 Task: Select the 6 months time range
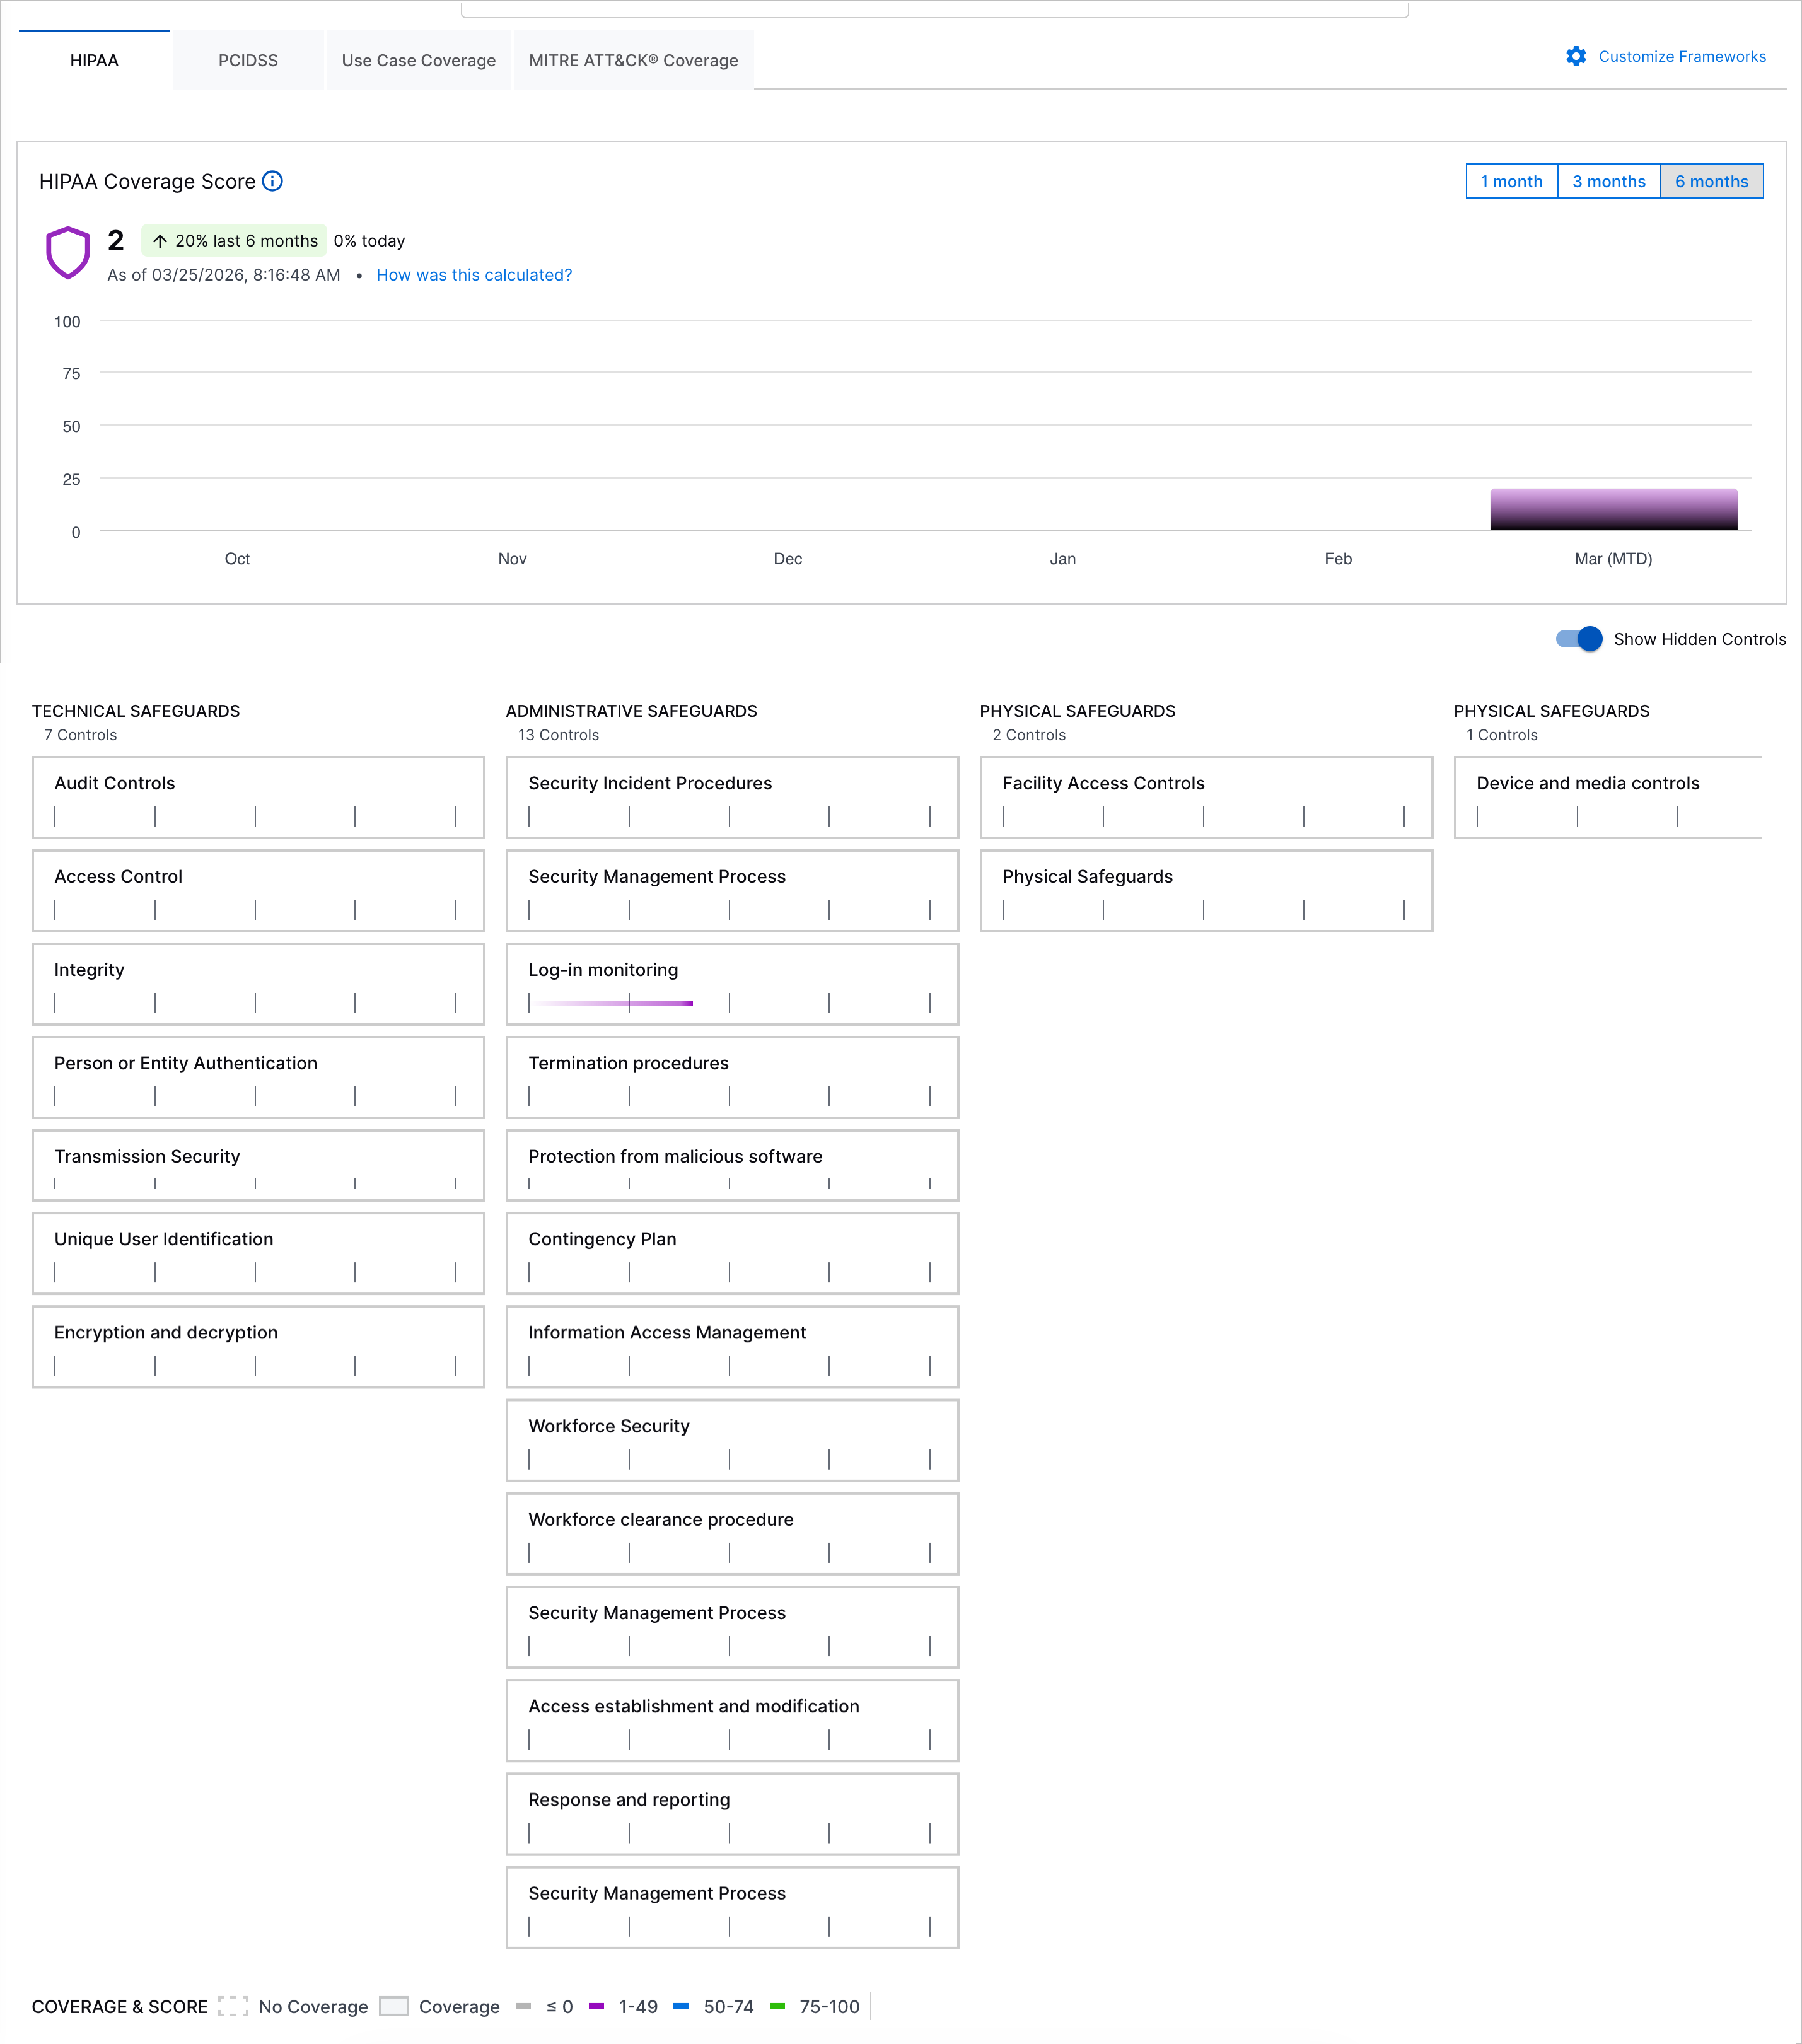pos(1711,181)
